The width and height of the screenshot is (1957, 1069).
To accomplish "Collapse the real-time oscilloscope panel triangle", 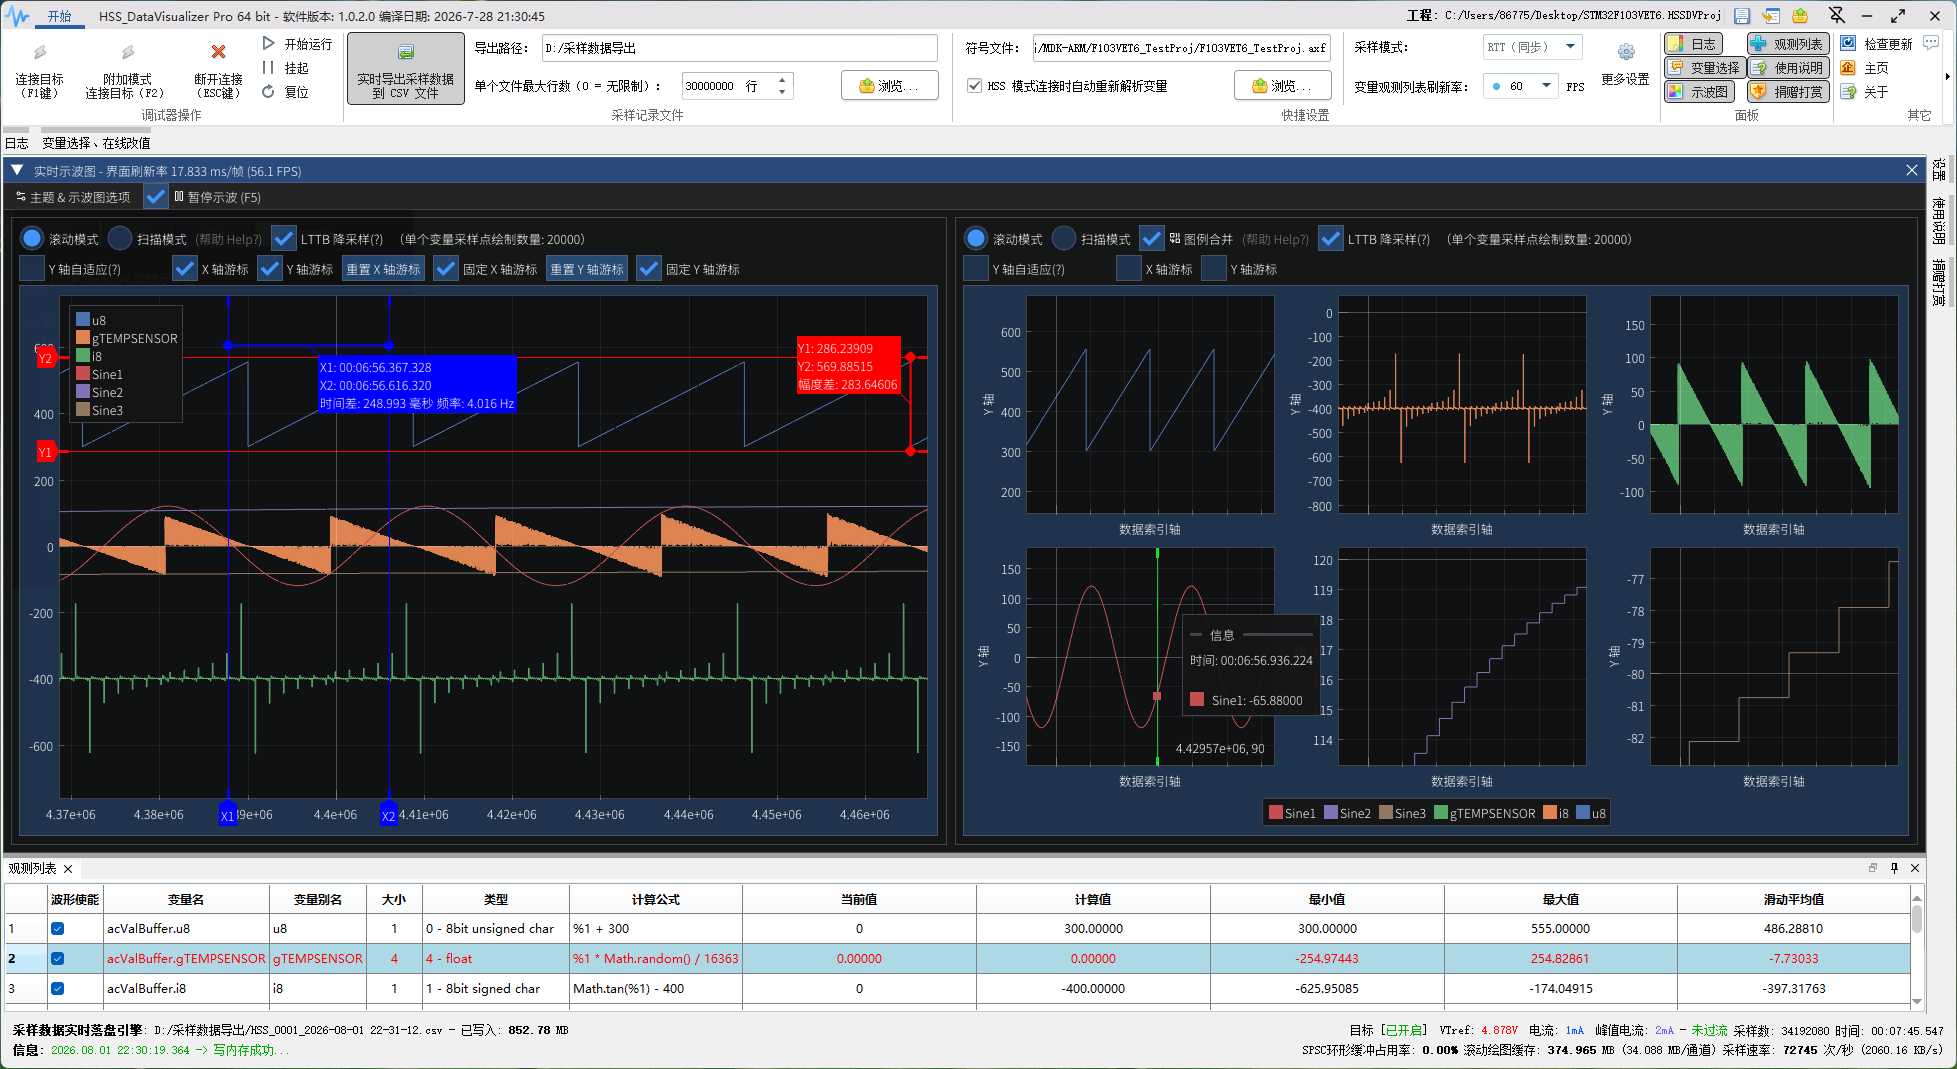I will click(x=17, y=170).
